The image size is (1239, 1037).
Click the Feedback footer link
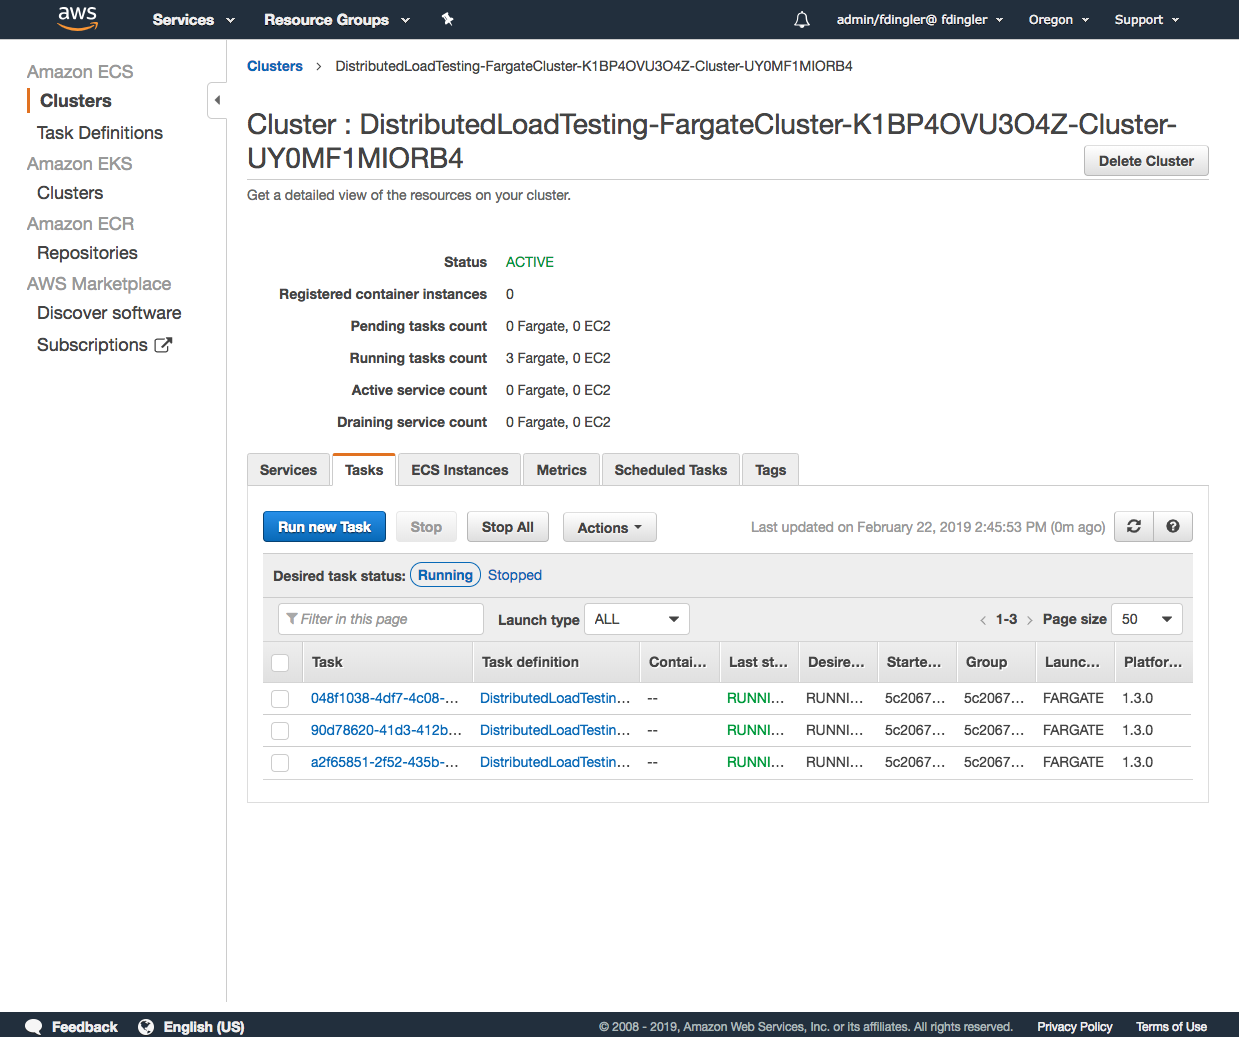(85, 1027)
